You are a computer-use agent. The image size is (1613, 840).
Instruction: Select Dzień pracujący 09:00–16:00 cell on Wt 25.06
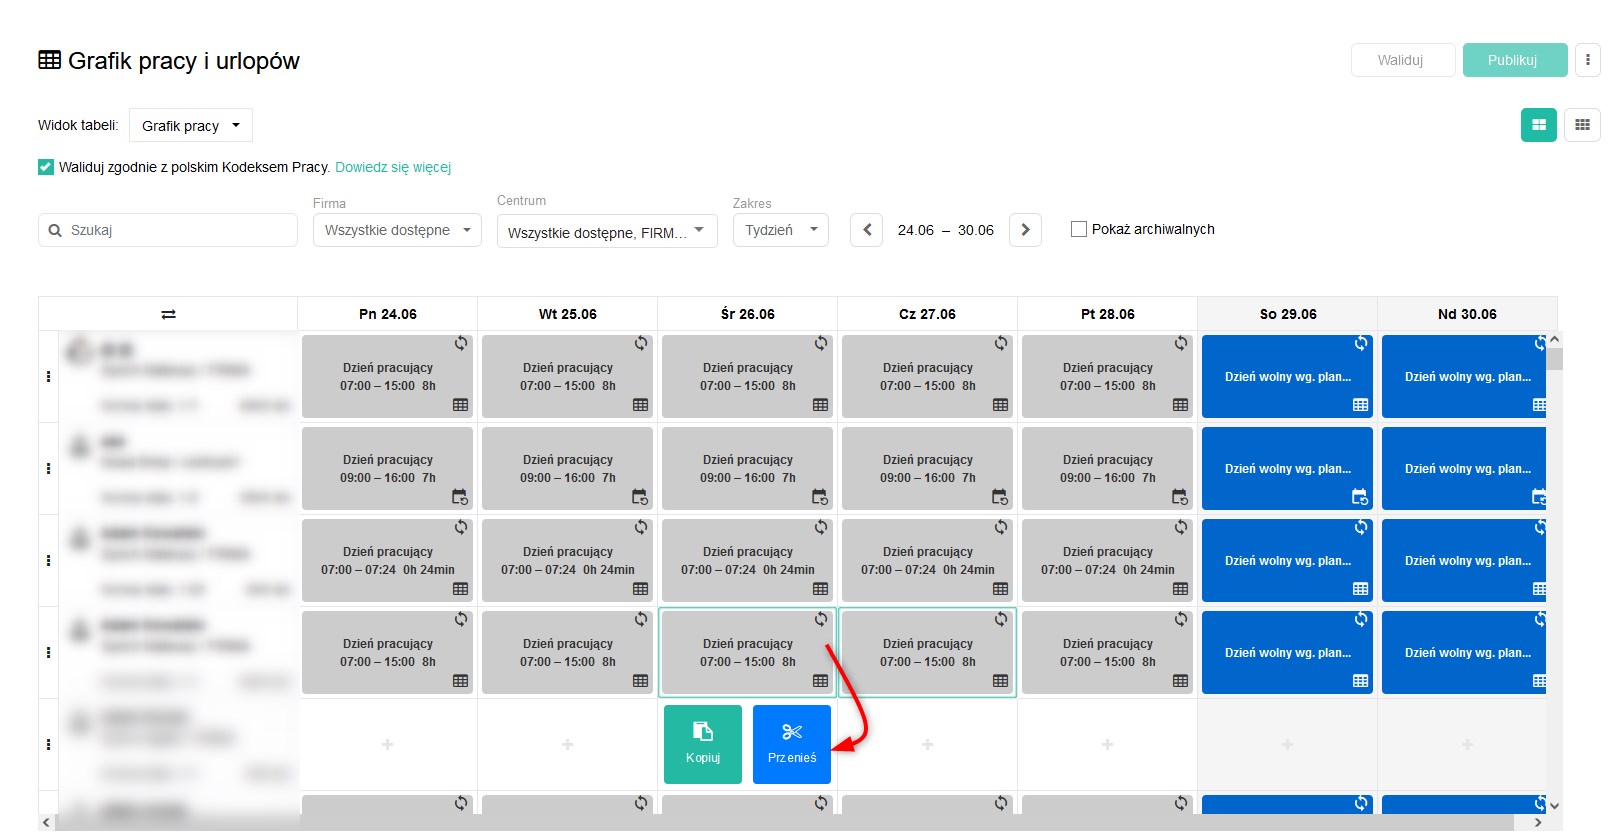coord(568,468)
